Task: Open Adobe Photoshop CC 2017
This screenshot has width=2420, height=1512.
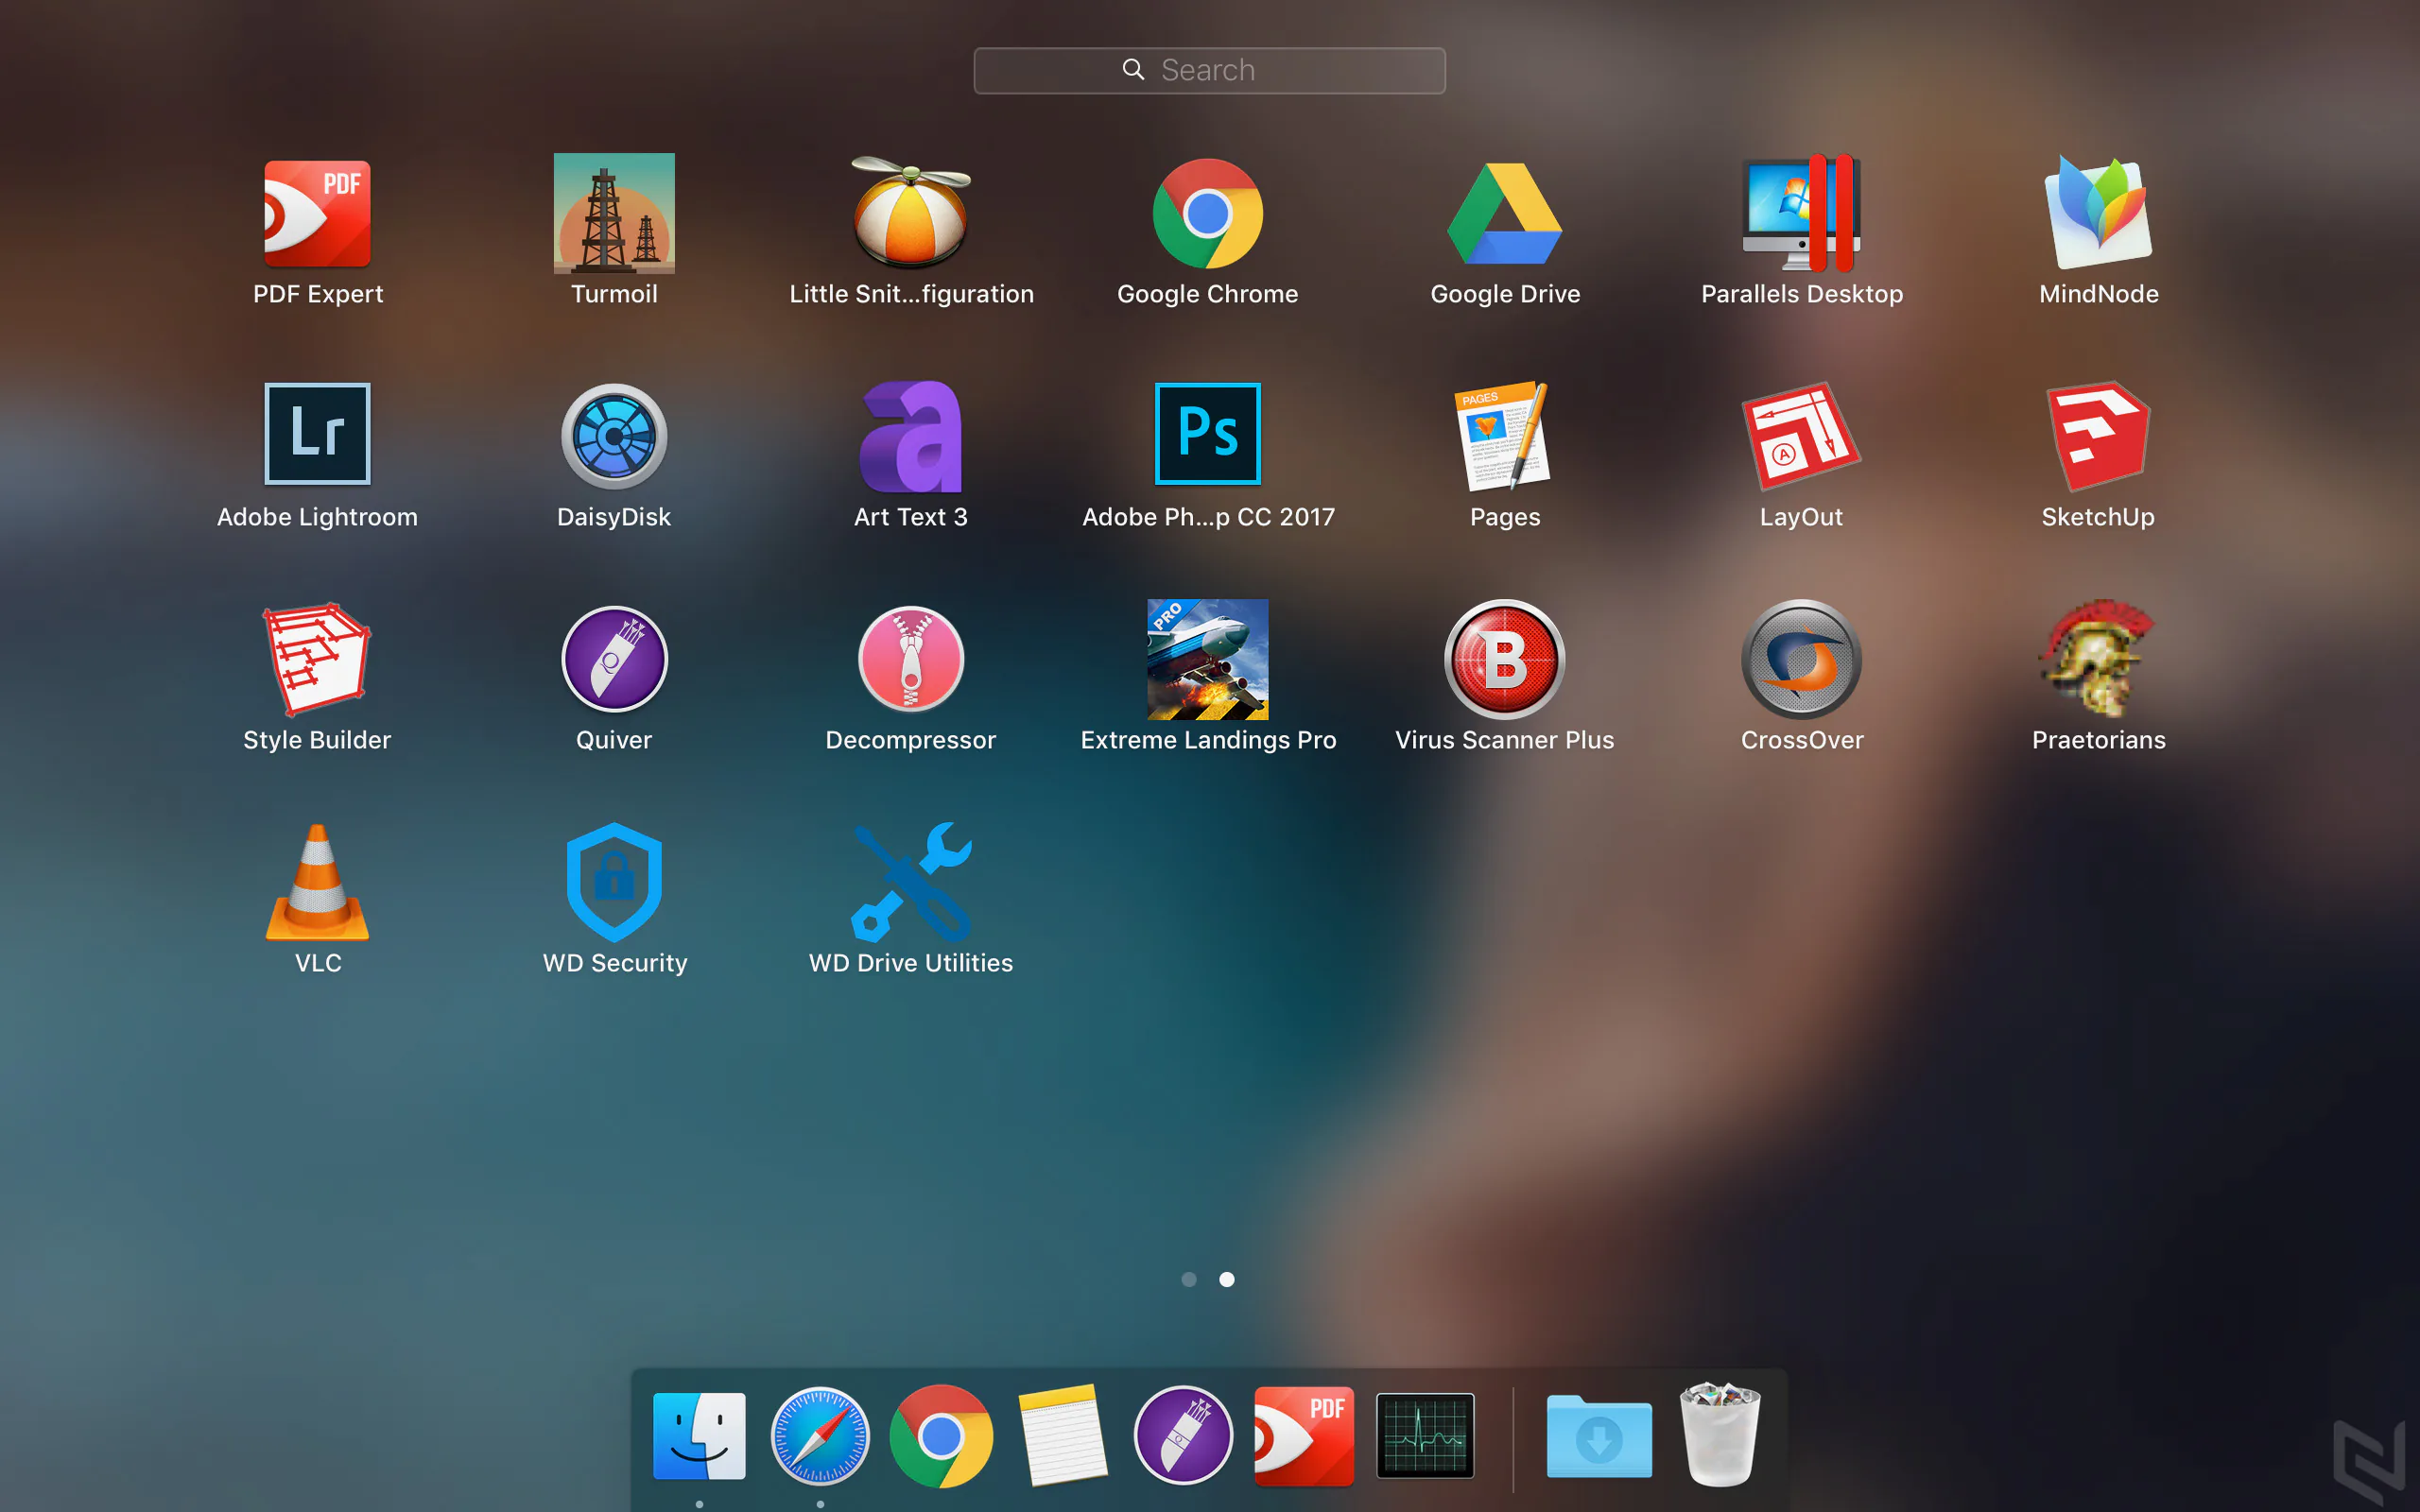Action: tap(1208, 434)
